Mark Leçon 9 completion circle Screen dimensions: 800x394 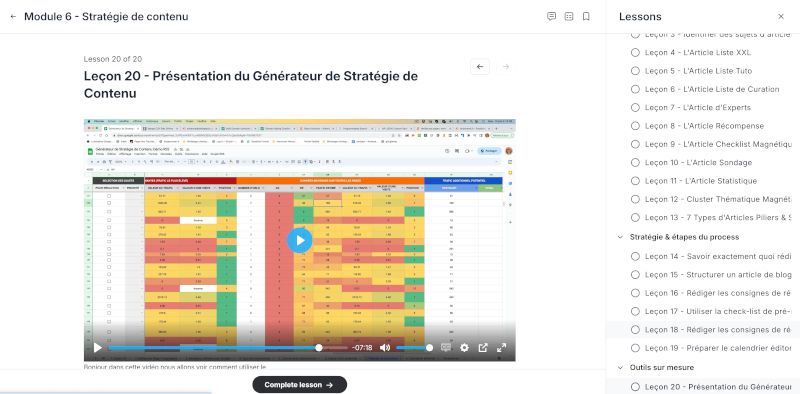(635, 144)
